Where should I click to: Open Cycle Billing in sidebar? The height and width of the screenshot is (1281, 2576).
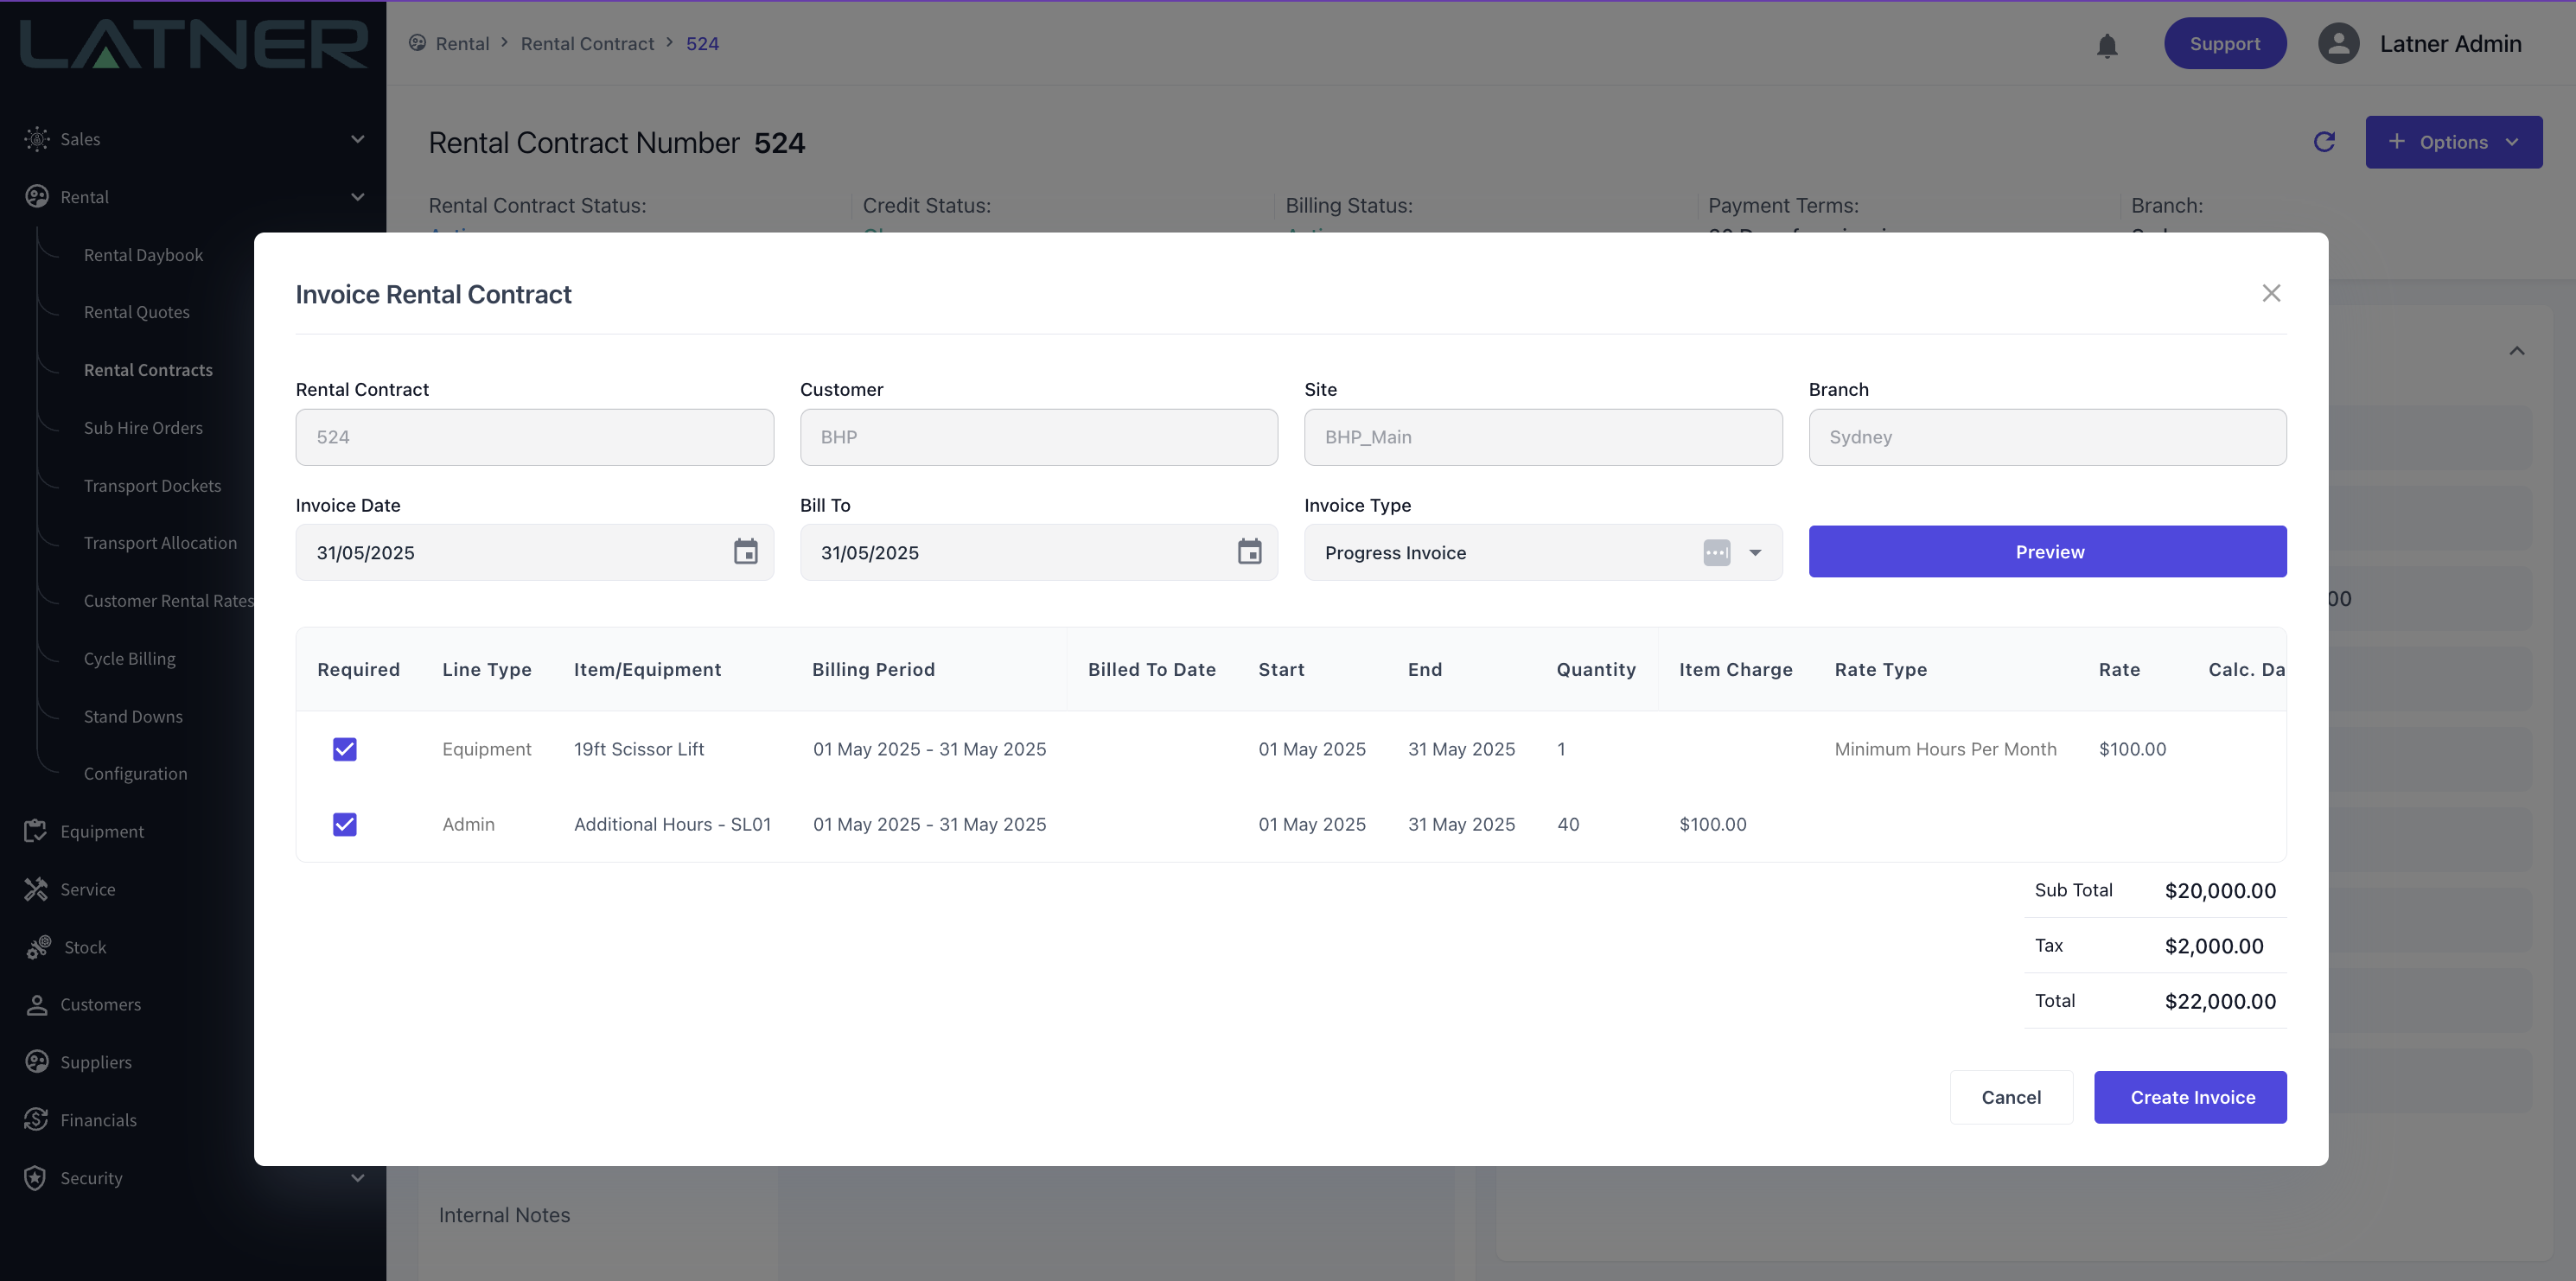click(x=129, y=658)
